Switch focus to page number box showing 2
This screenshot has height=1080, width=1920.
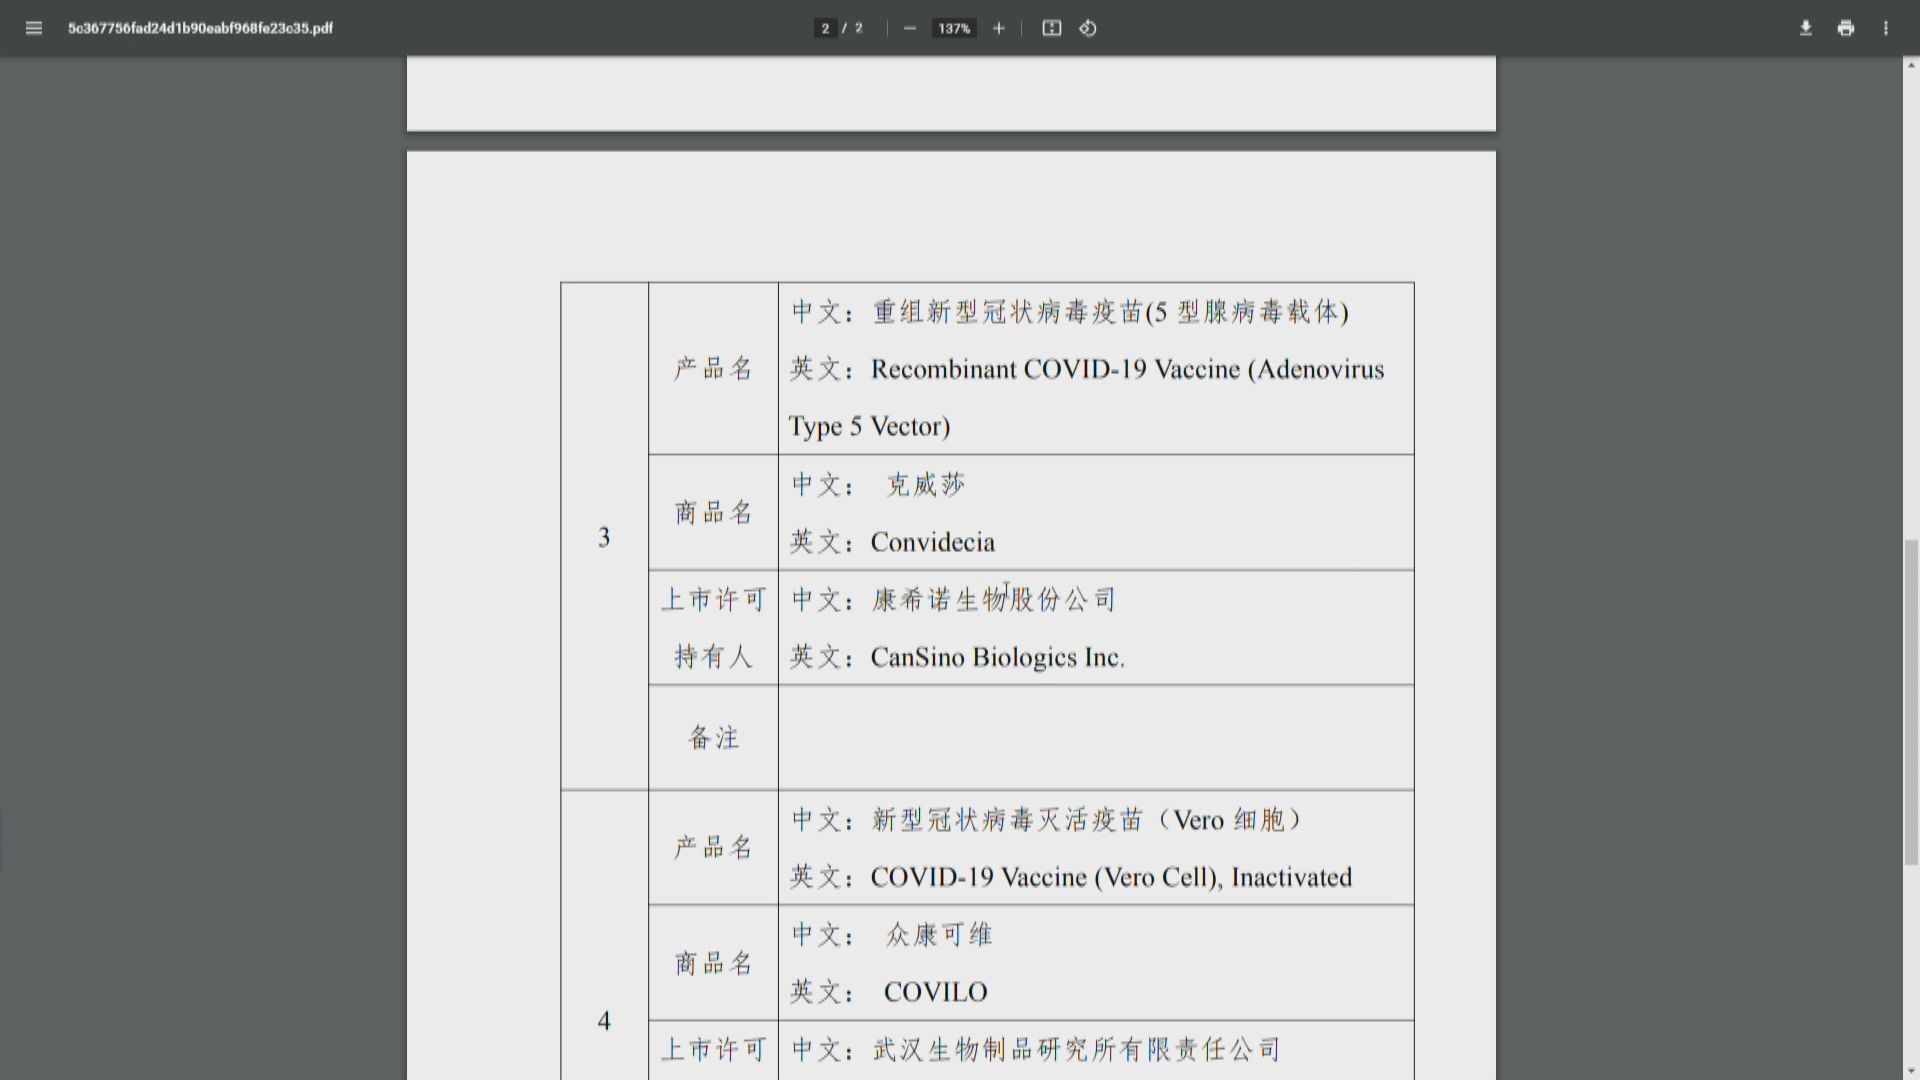[824, 28]
